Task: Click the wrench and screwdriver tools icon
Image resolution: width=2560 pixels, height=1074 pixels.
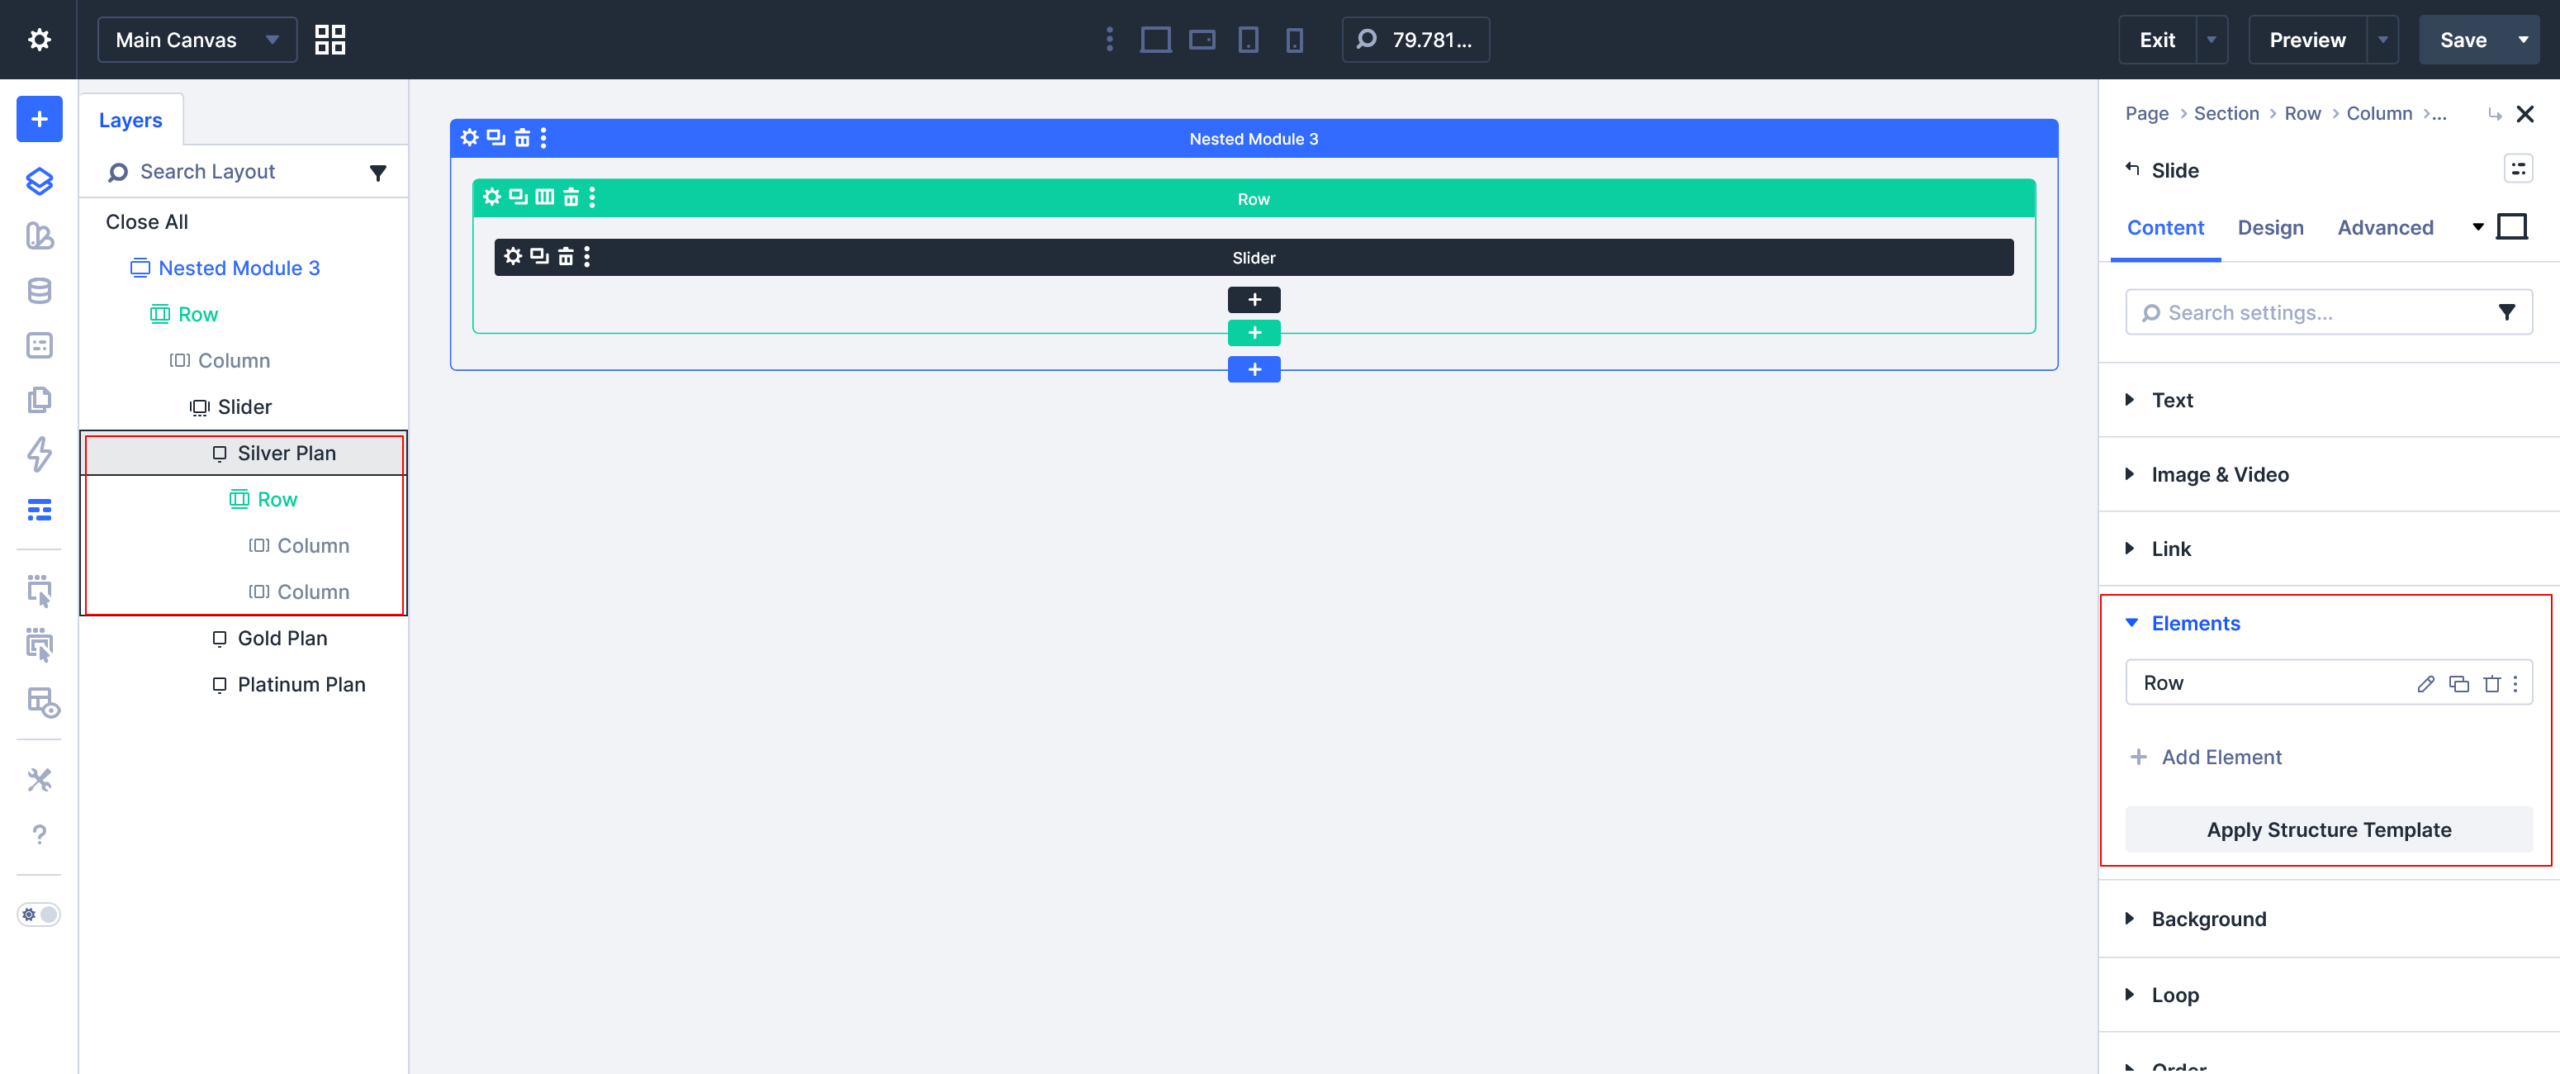Action: 40,781
